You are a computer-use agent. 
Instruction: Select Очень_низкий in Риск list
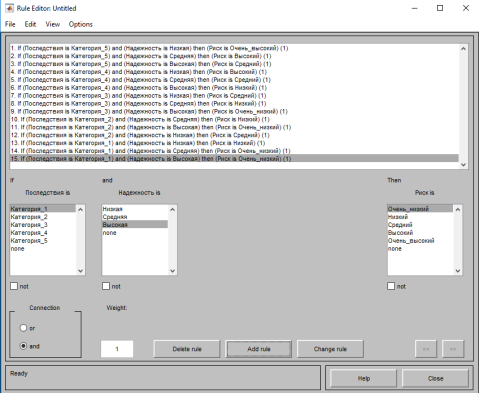[x=420, y=209]
